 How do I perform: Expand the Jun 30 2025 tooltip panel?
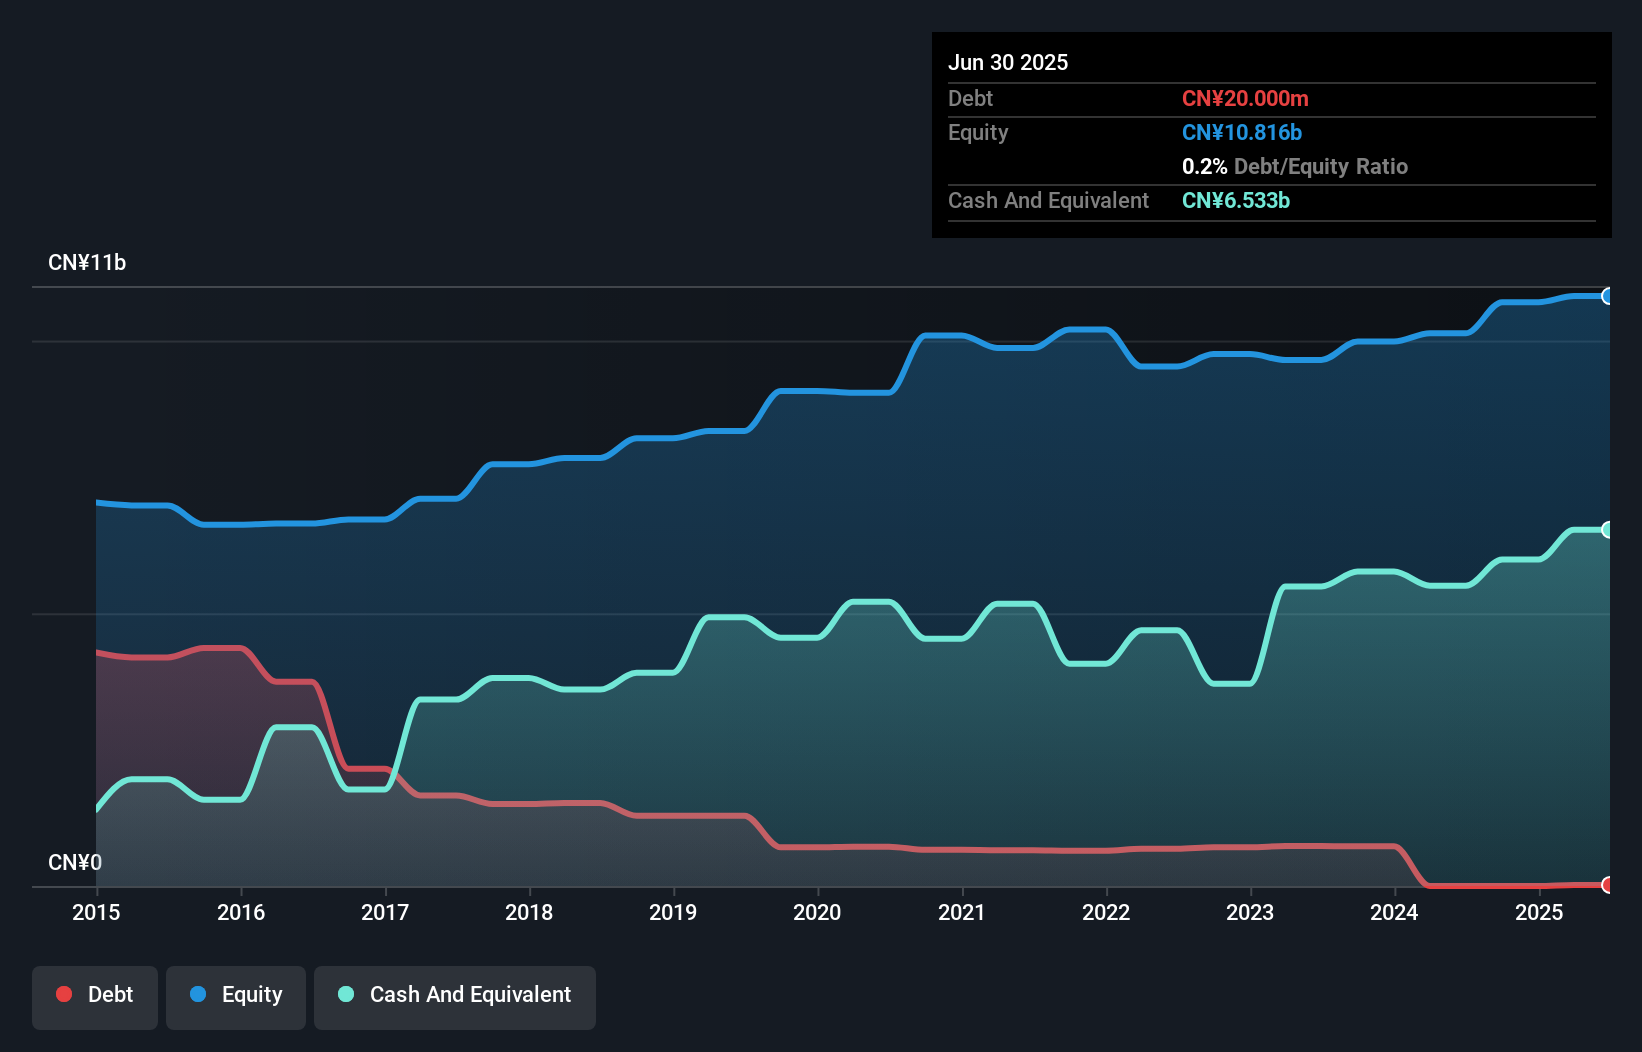(x=1008, y=62)
